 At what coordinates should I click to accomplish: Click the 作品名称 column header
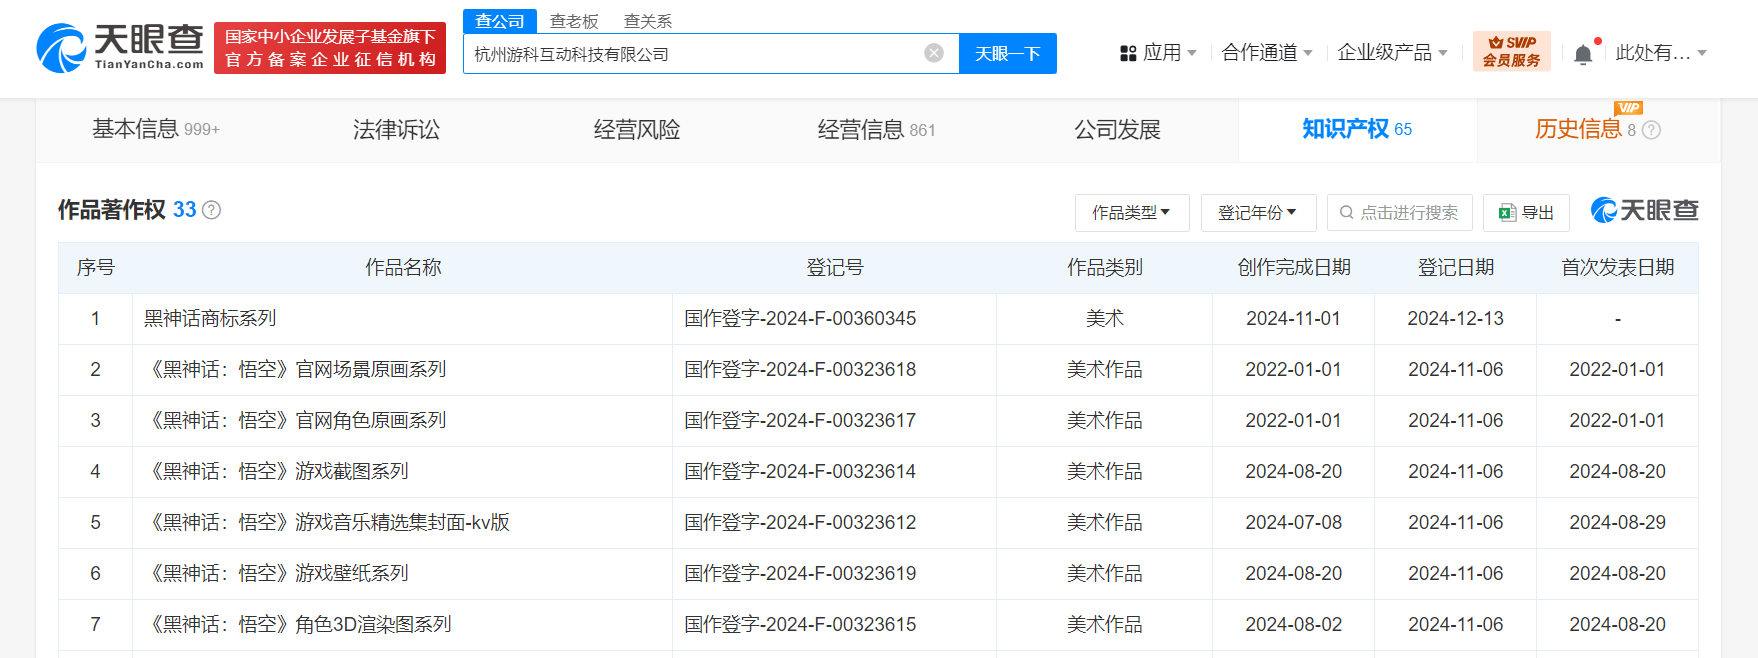click(403, 268)
